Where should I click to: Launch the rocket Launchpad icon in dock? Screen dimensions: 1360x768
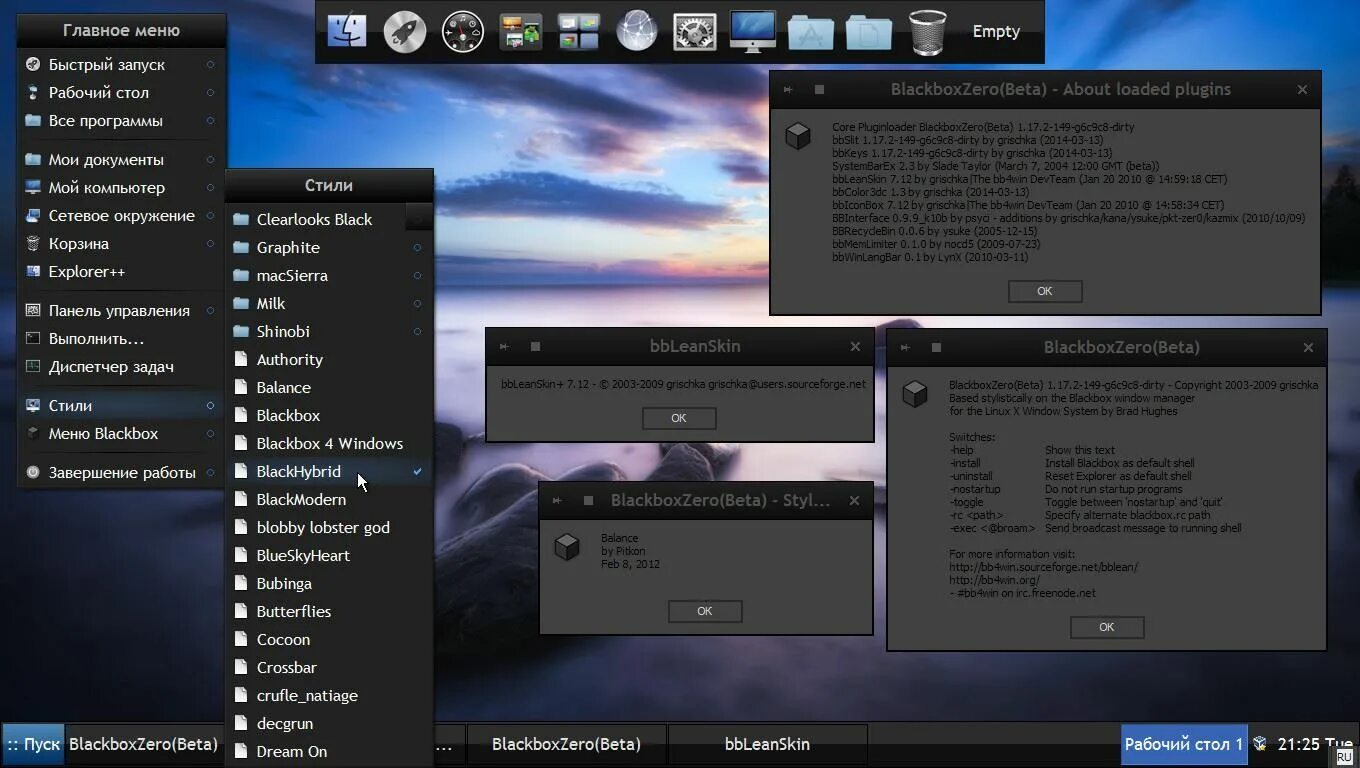tap(405, 31)
